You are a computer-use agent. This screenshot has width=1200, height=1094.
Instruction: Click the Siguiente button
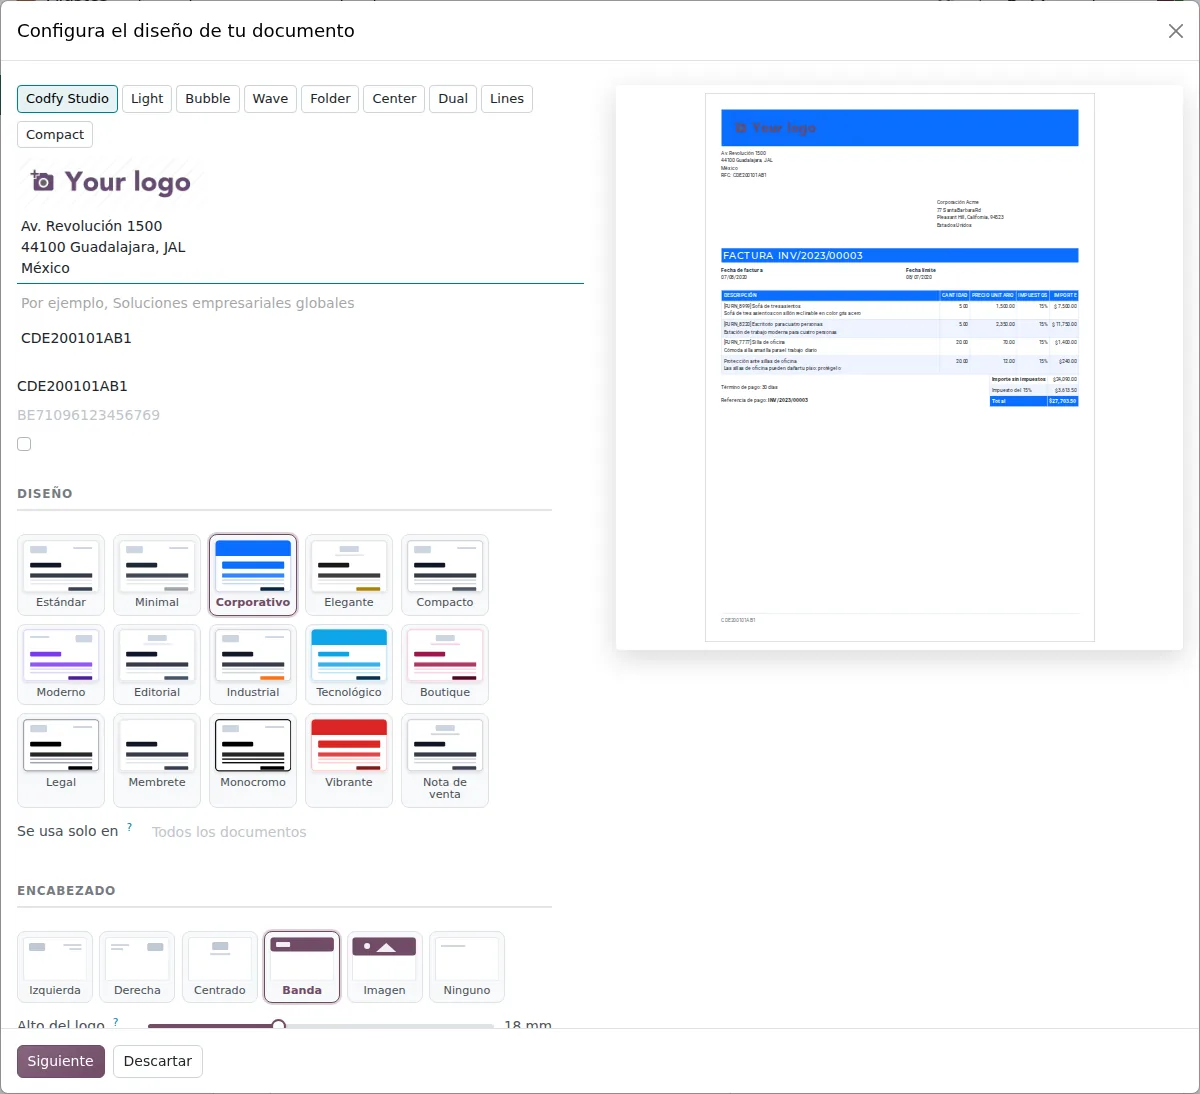click(x=61, y=1061)
